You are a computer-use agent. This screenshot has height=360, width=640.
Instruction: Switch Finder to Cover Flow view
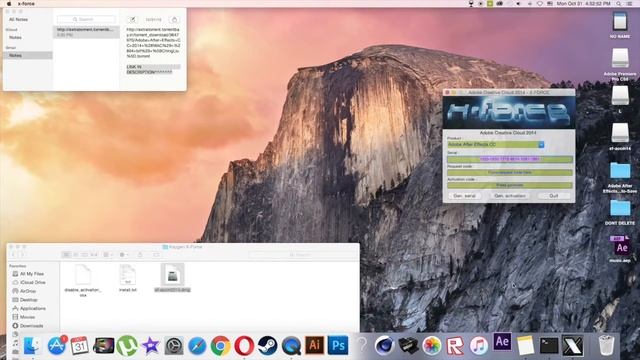point(93,255)
